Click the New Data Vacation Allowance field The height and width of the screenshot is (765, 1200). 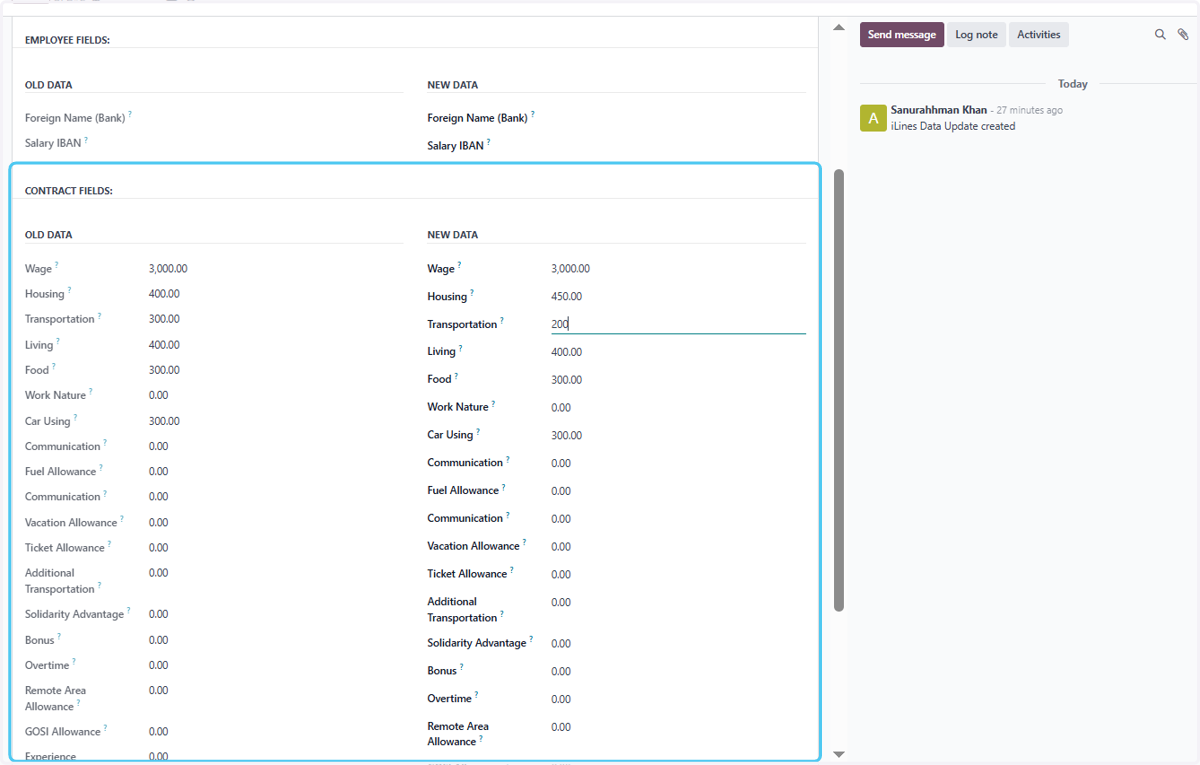[678, 547]
